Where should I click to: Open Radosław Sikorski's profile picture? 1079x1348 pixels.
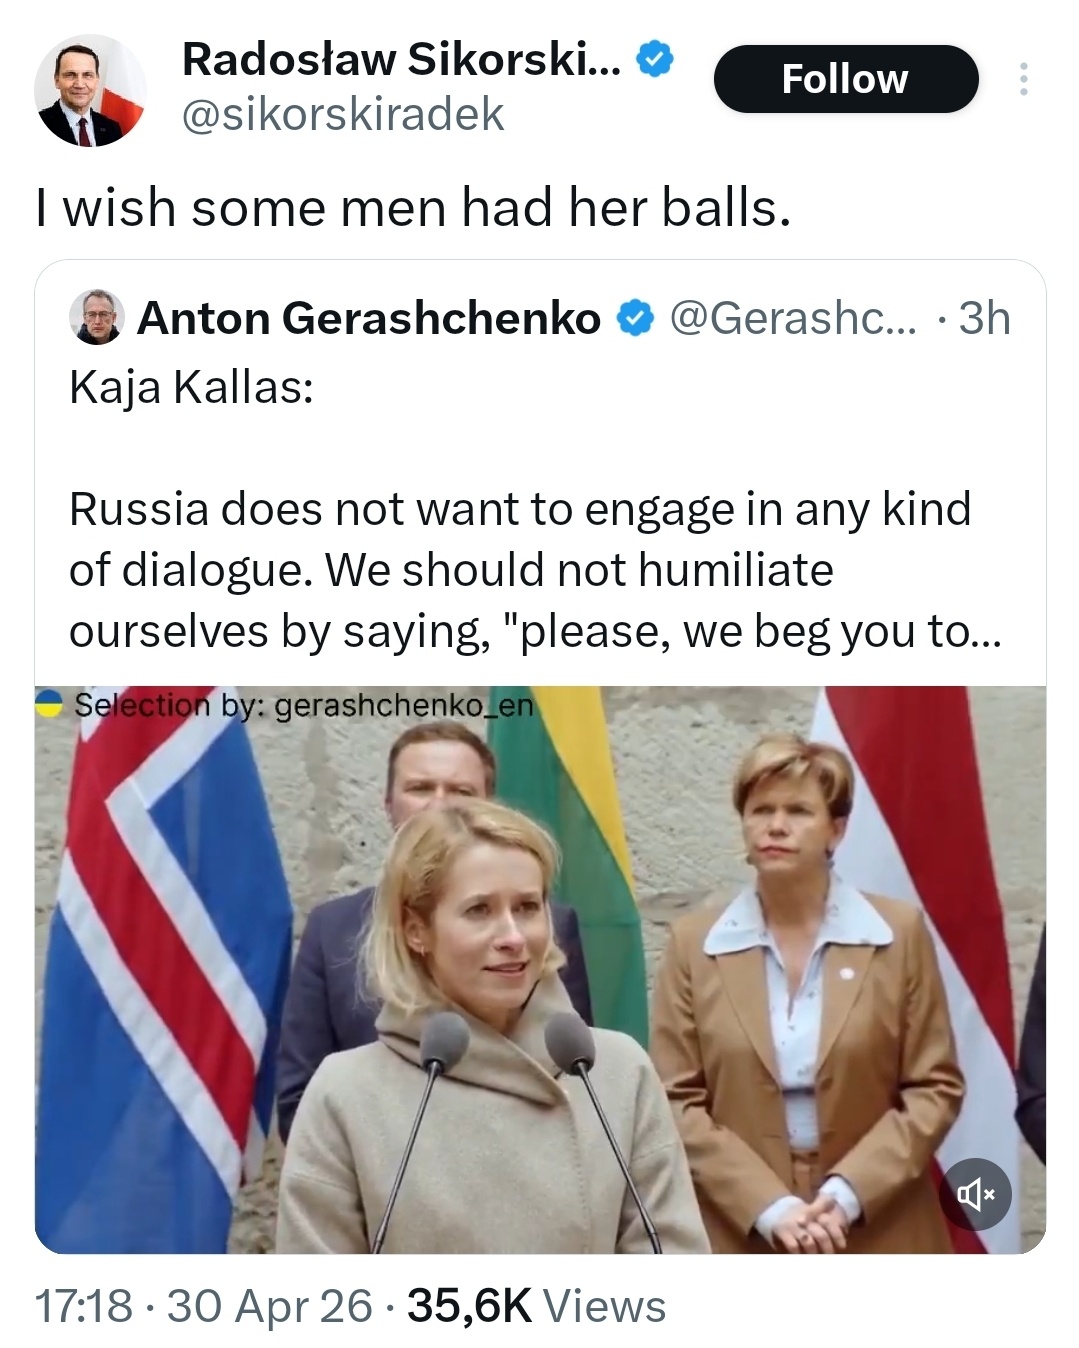[x=90, y=92]
